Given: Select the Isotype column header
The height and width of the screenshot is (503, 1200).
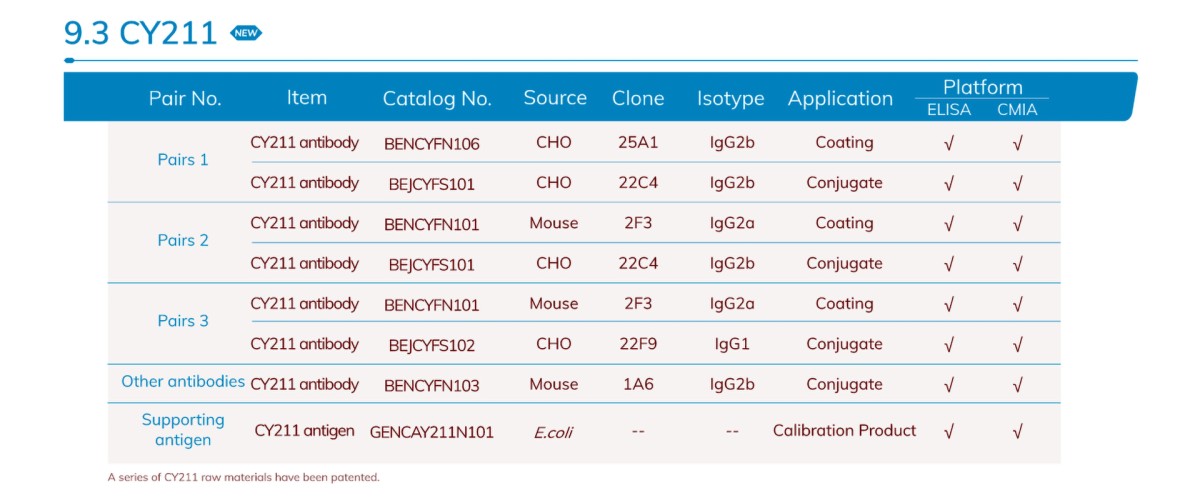Looking at the screenshot, I should pos(730,99).
